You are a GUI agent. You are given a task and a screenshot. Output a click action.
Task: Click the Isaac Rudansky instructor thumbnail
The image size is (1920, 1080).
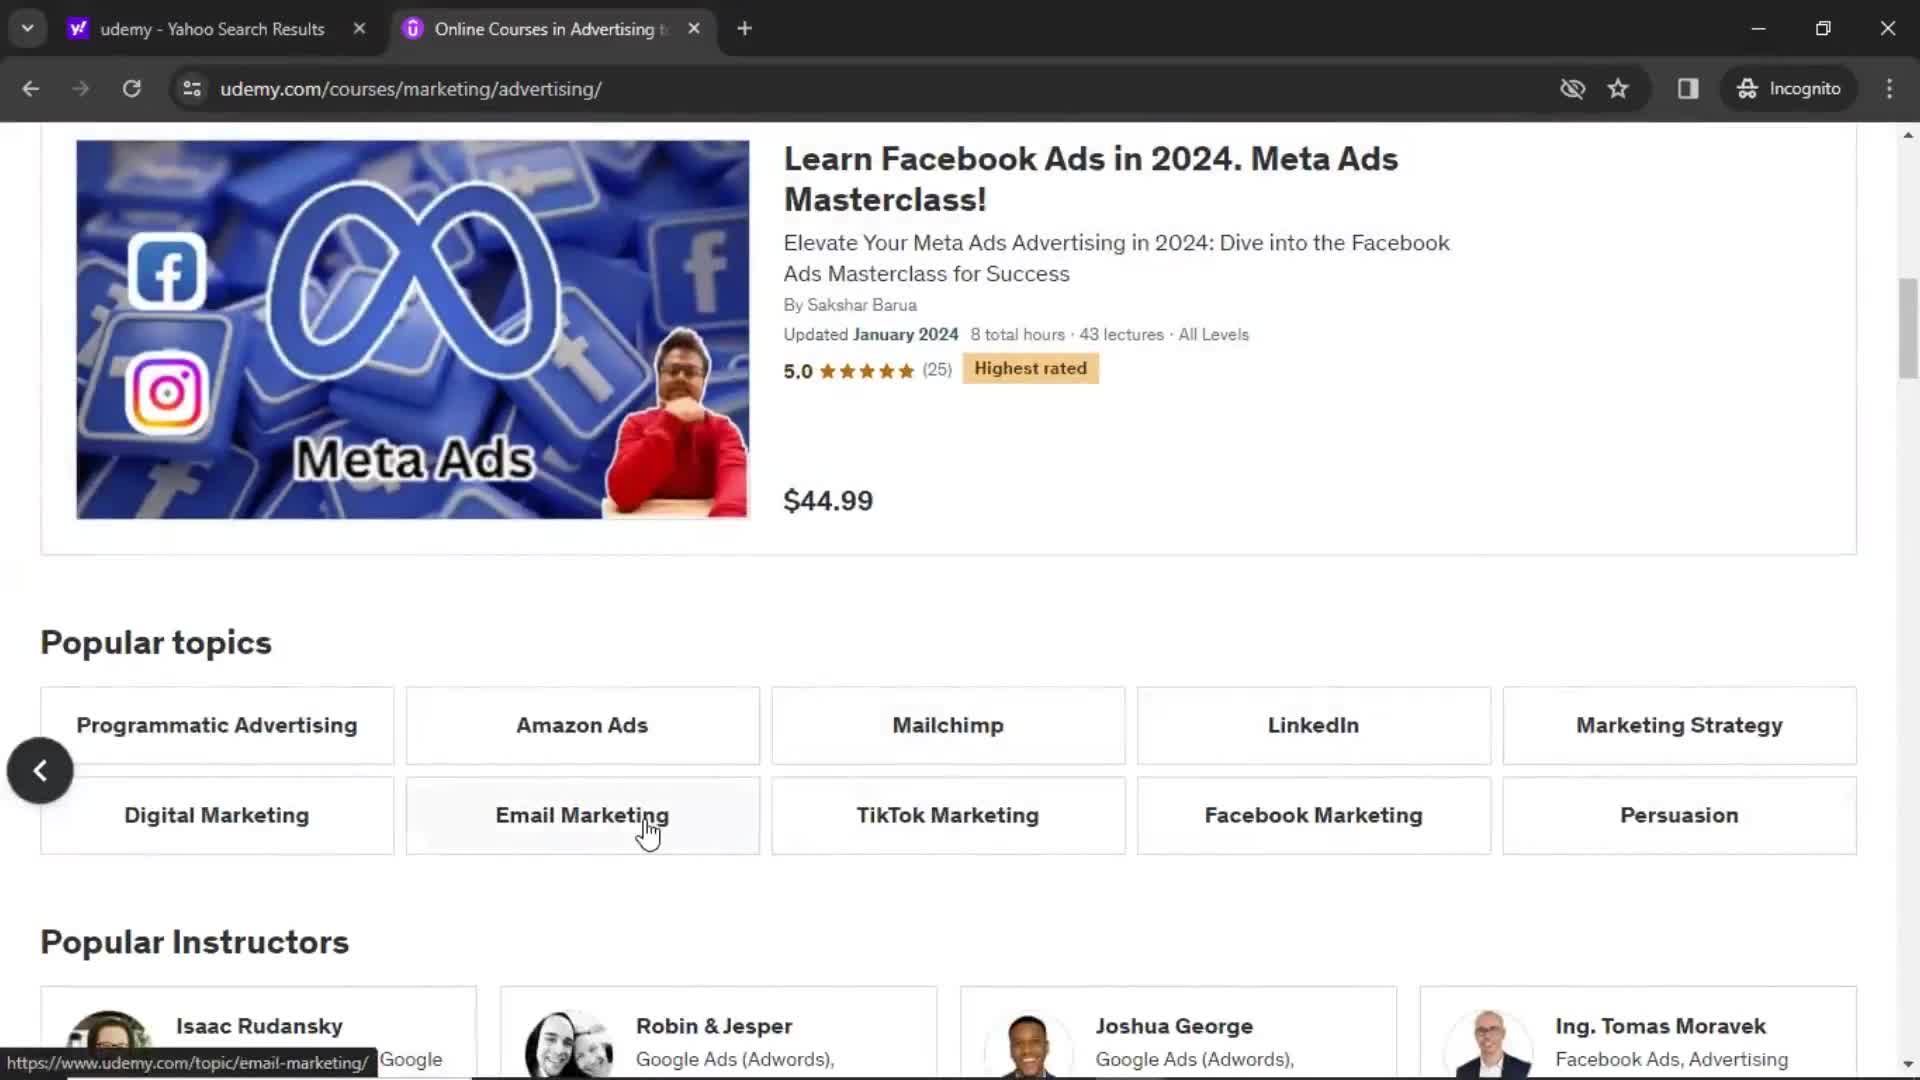(x=108, y=1038)
